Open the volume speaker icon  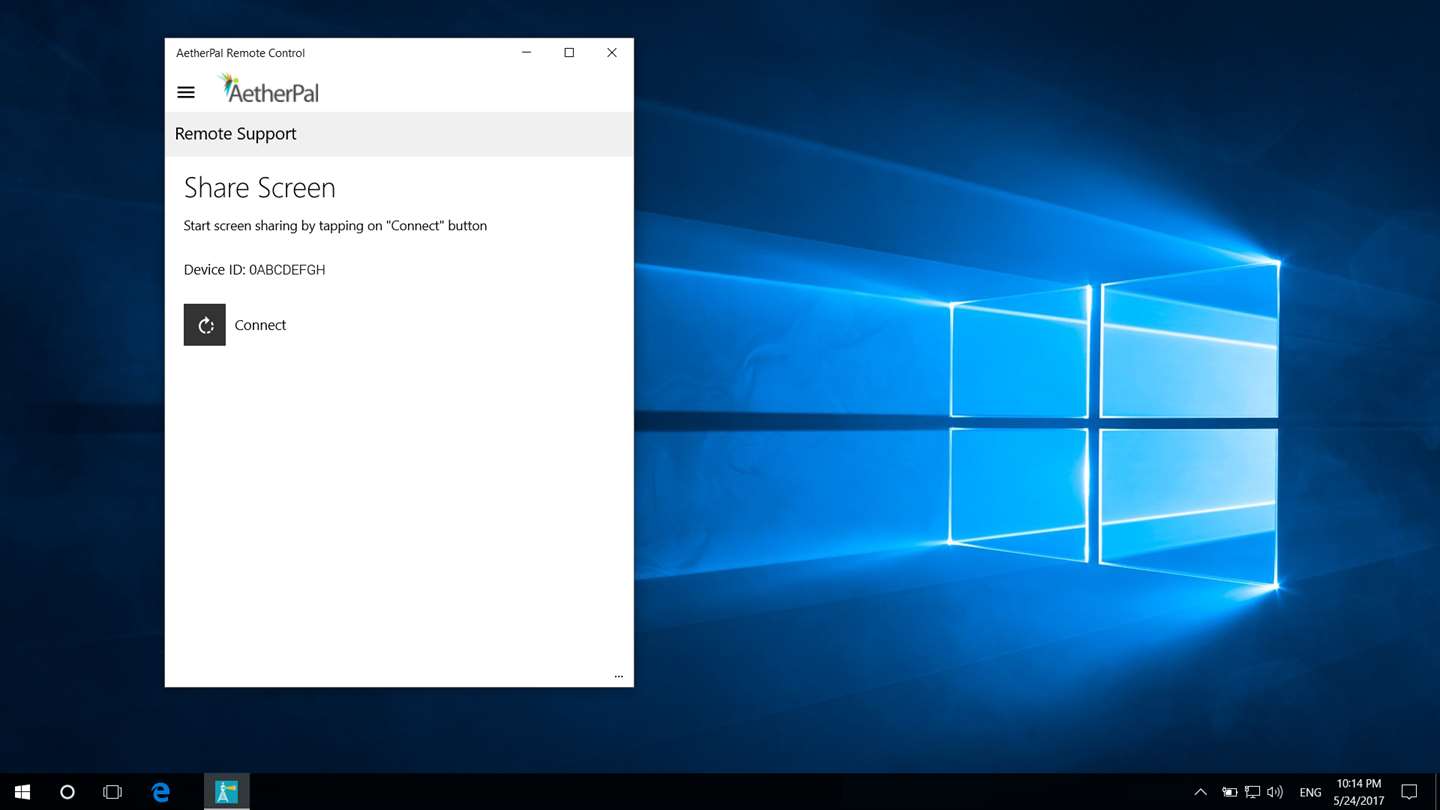pos(1275,792)
